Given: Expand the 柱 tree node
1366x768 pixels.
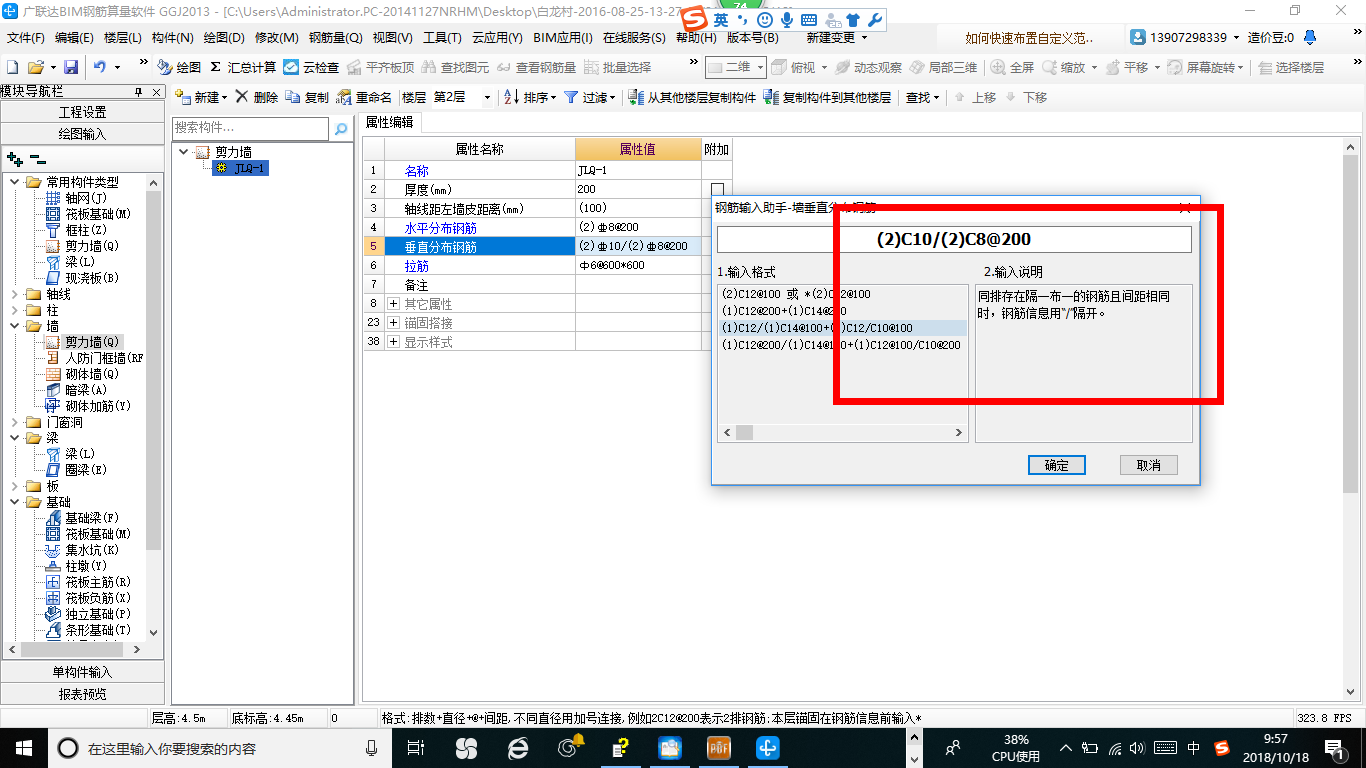Looking at the screenshot, I should pos(15,310).
